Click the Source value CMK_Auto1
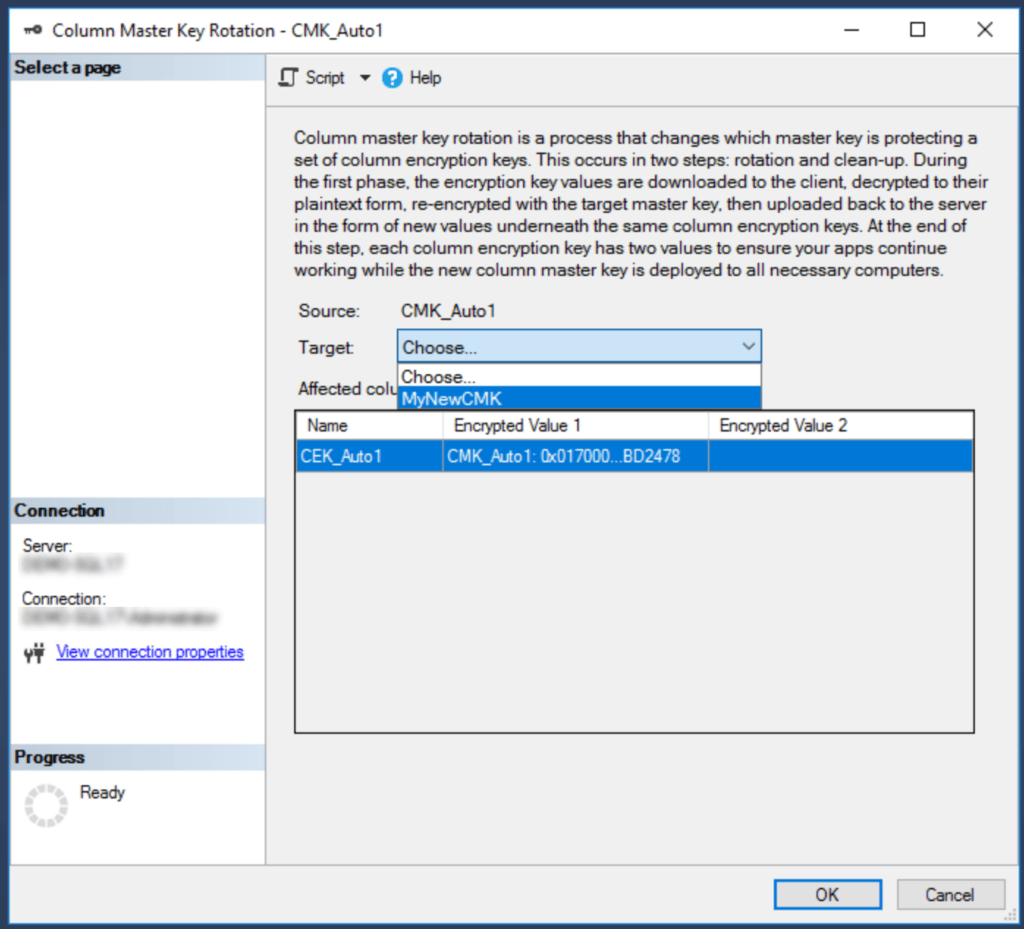Screen dimensions: 1024x929 [x=448, y=311]
